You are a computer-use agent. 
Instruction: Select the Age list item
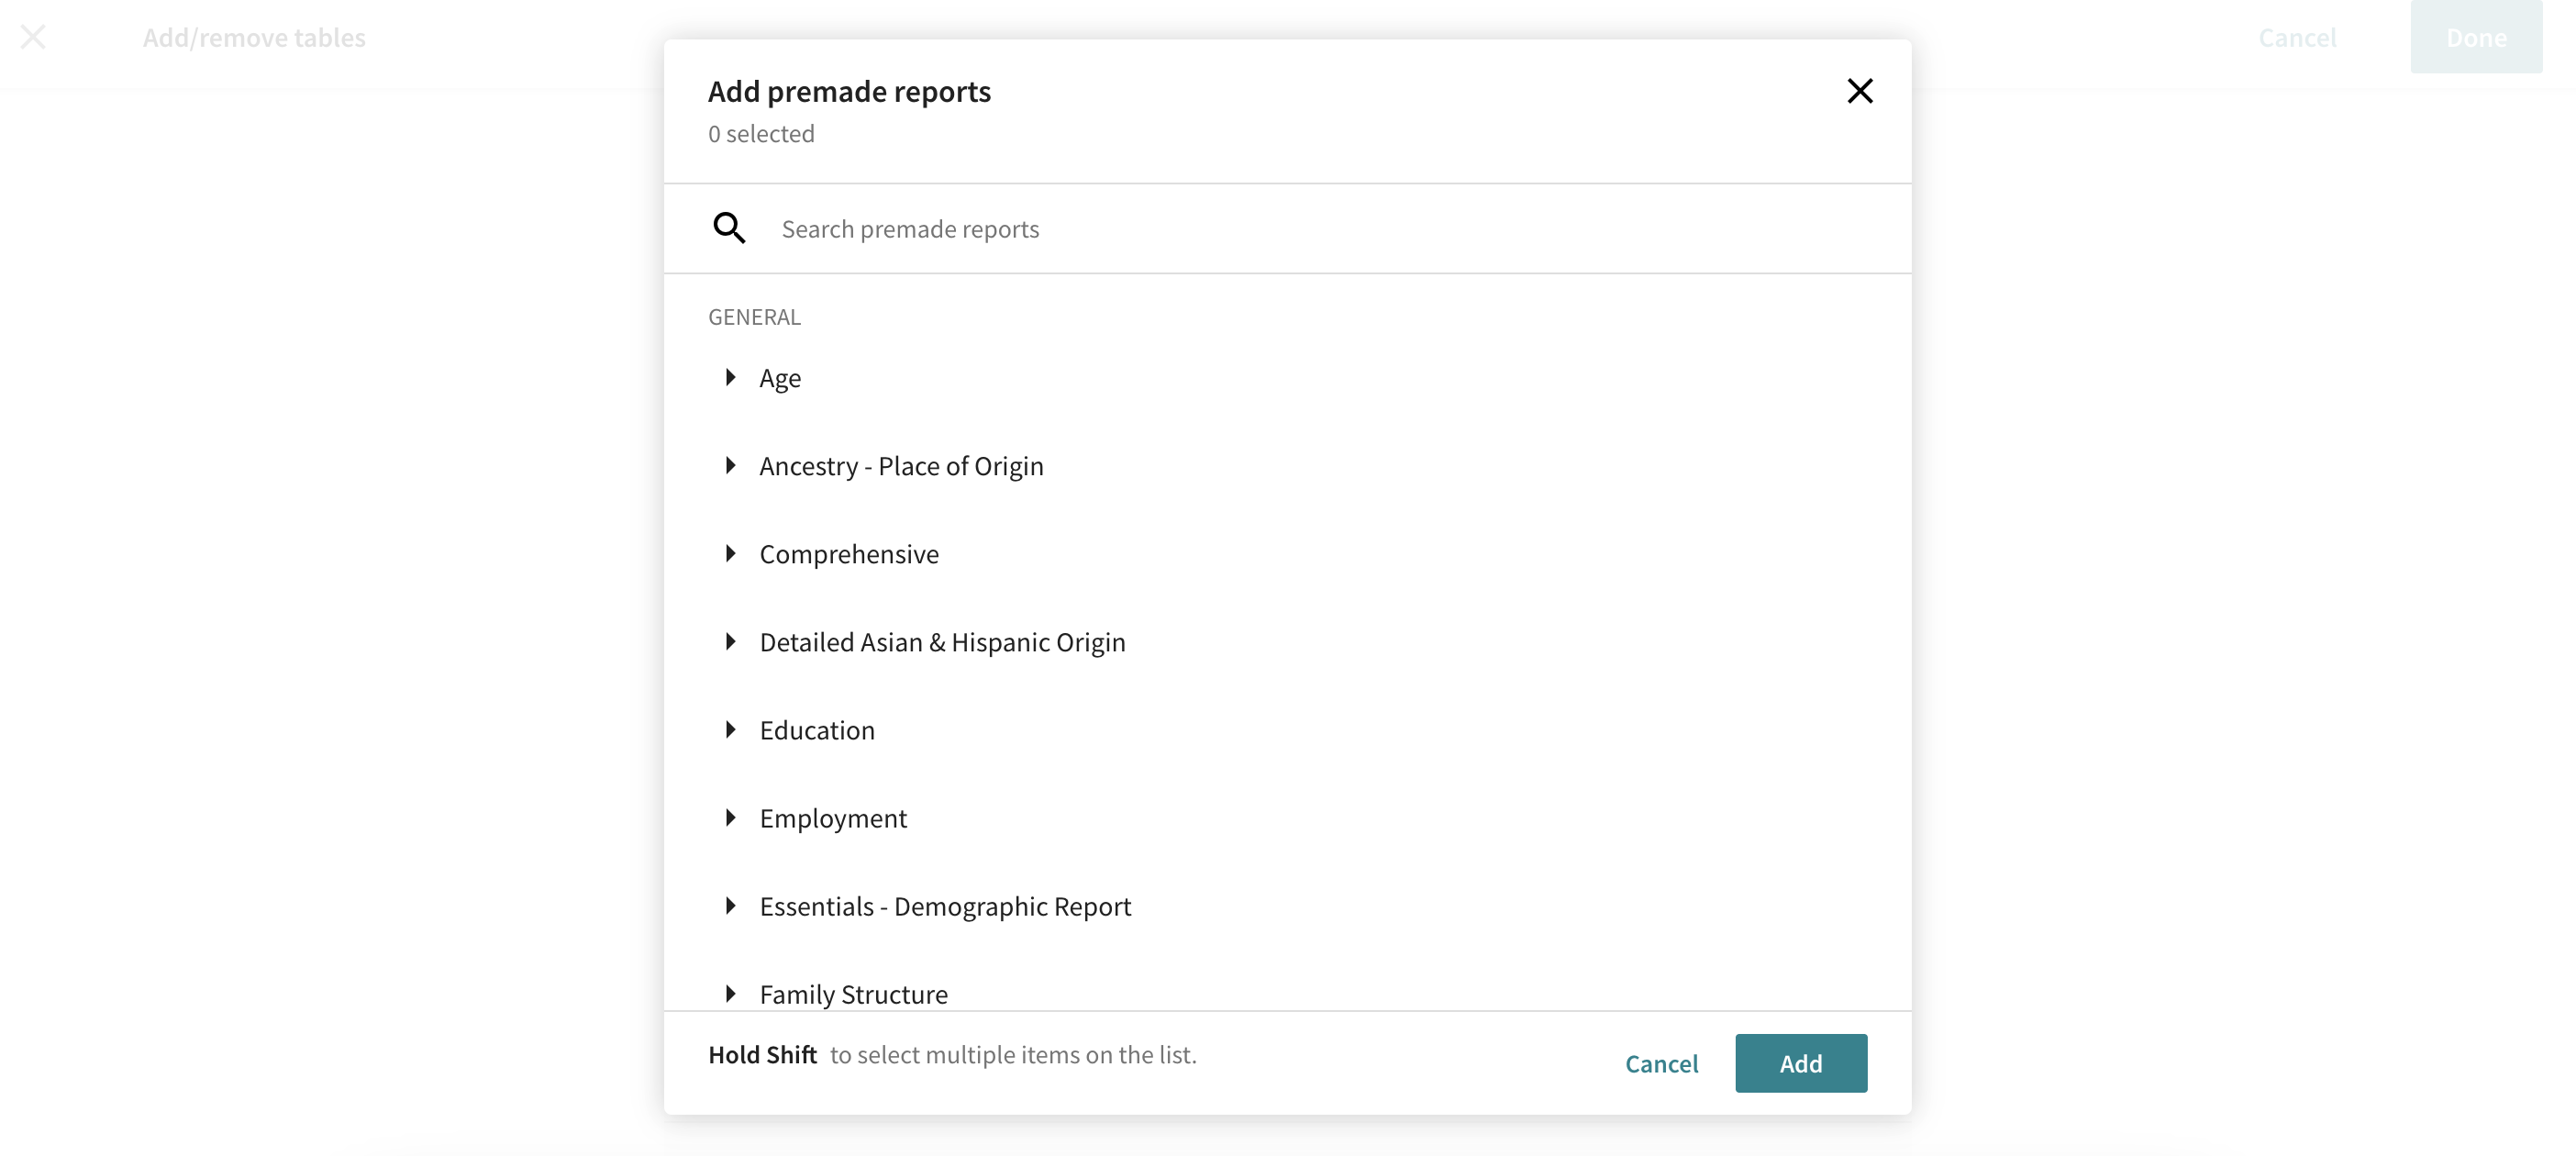780,378
